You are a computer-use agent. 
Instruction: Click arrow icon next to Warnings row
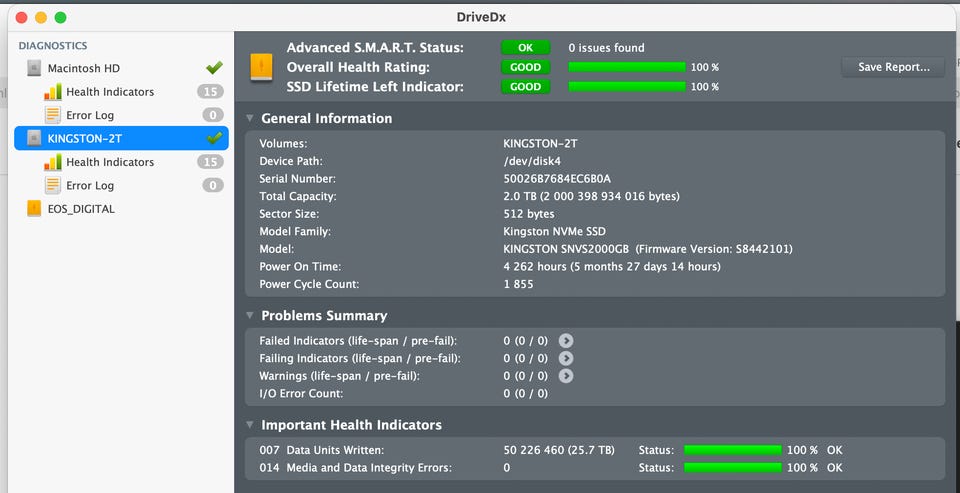[x=566, y=376]
